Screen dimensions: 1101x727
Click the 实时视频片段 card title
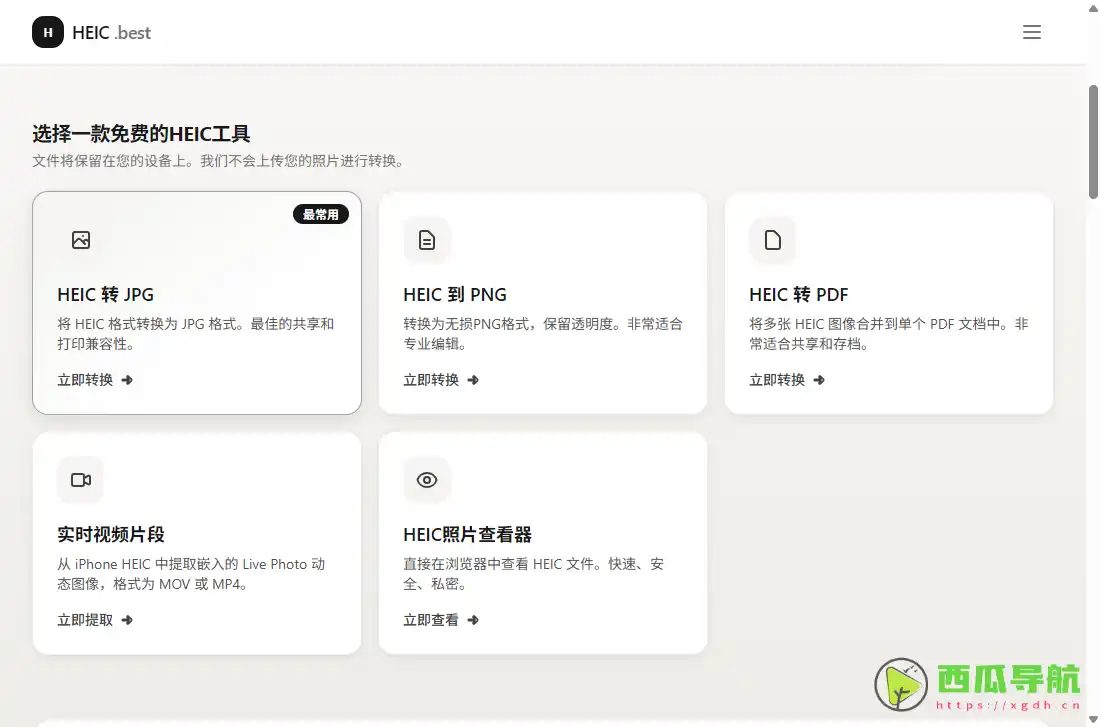click(x=111, y=535)
